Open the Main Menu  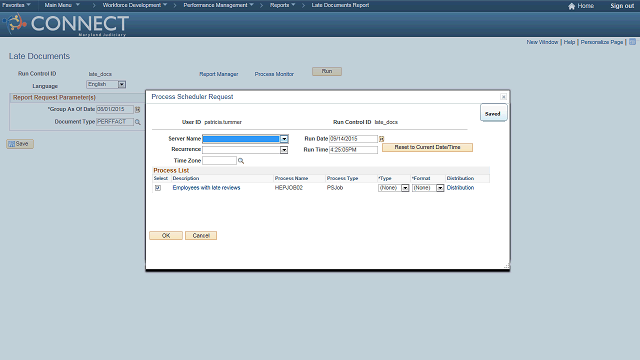[x=62, y=5]
